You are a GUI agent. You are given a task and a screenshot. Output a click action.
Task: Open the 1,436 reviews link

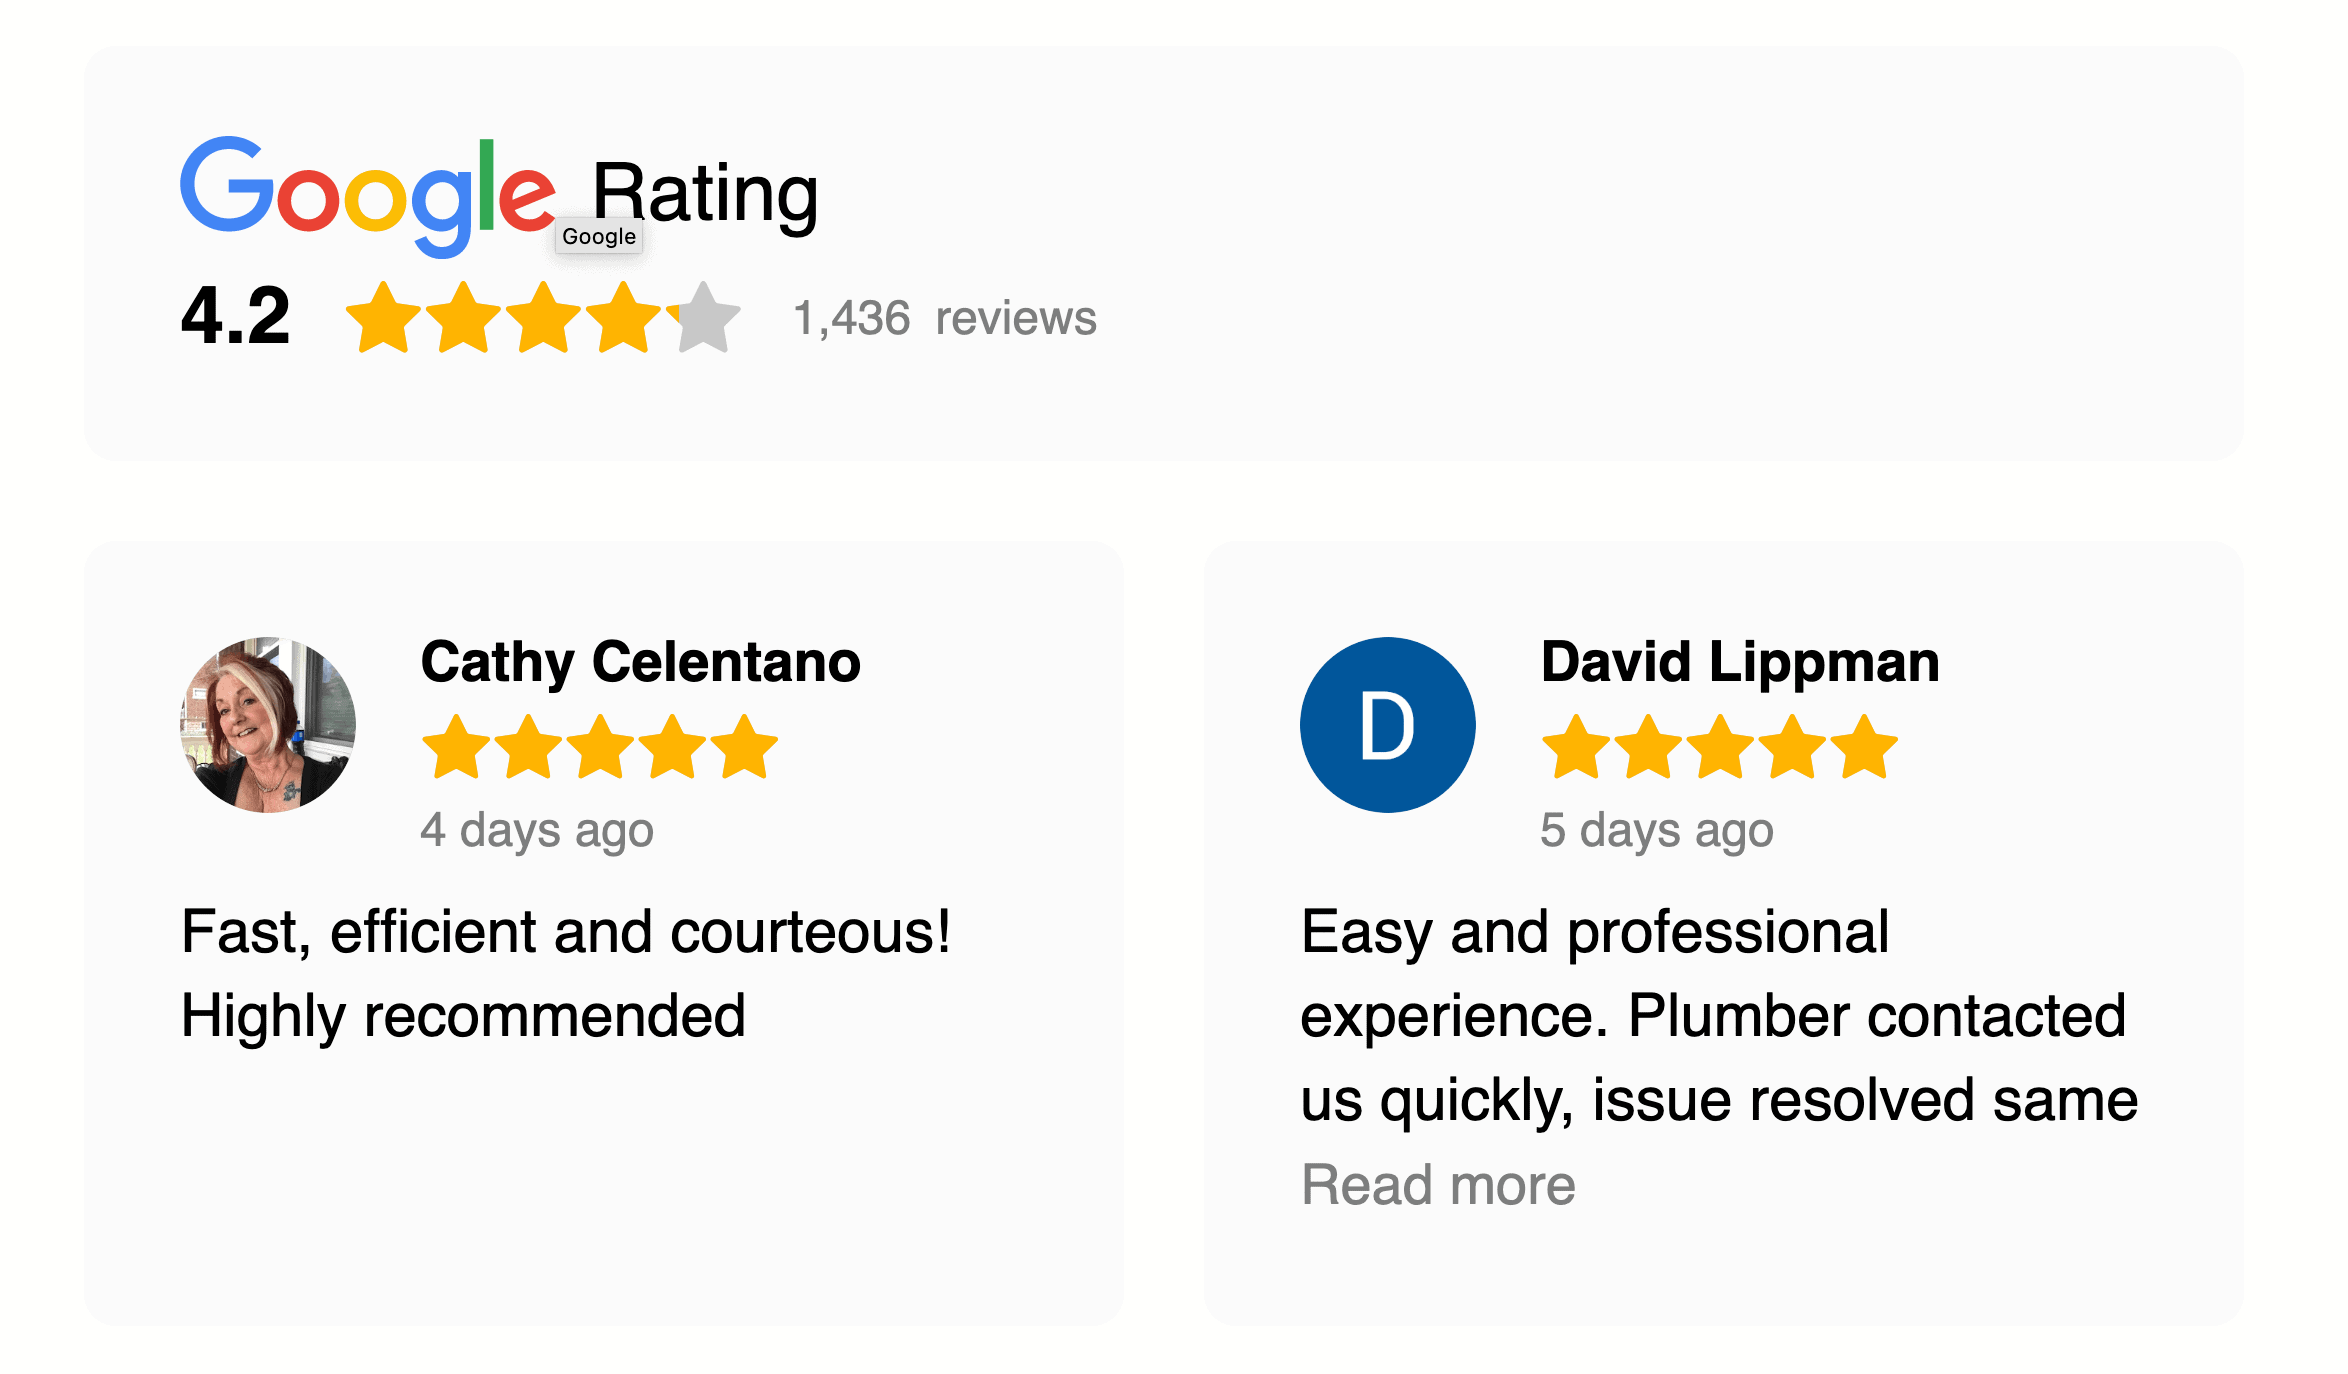(x=944, y=318)
